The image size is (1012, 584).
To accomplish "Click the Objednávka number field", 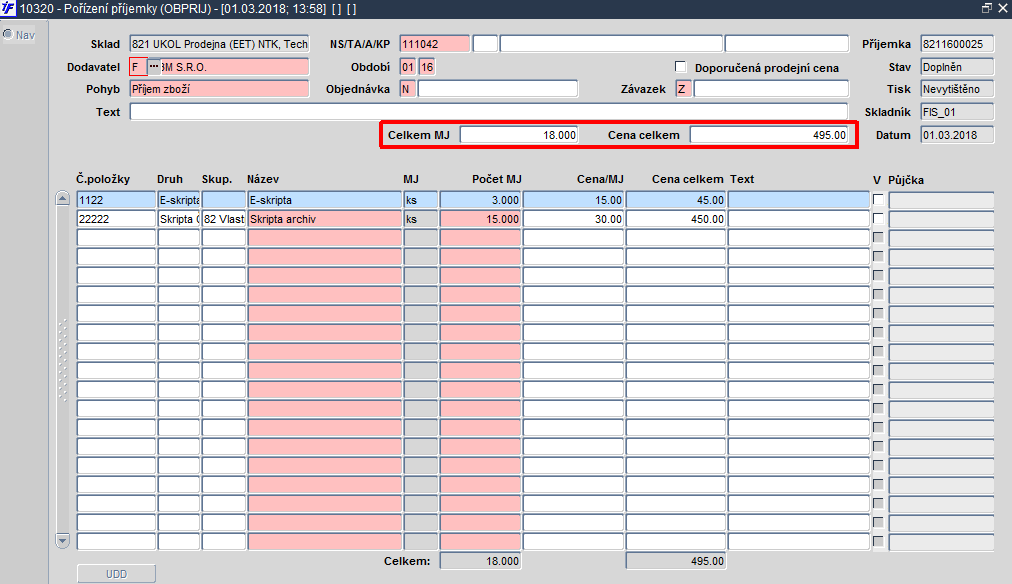I will [498, 89].
